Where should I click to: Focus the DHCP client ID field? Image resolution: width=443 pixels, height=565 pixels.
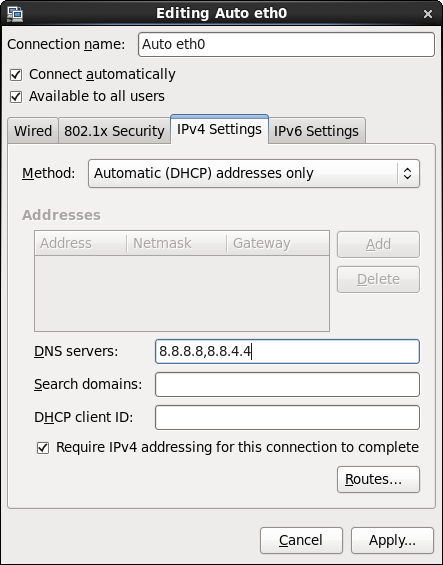287,418
